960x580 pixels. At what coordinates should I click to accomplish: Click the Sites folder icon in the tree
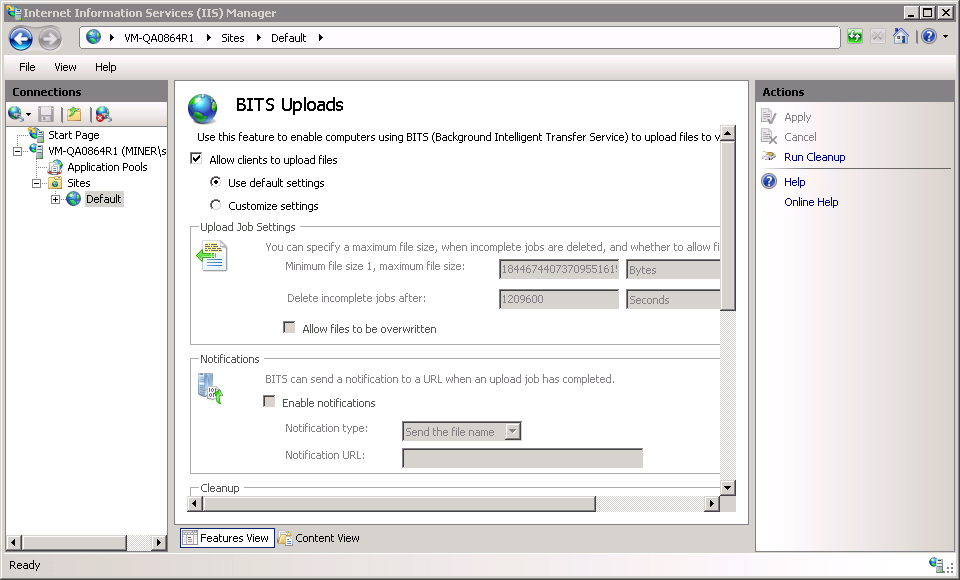[x=56, y=183]
